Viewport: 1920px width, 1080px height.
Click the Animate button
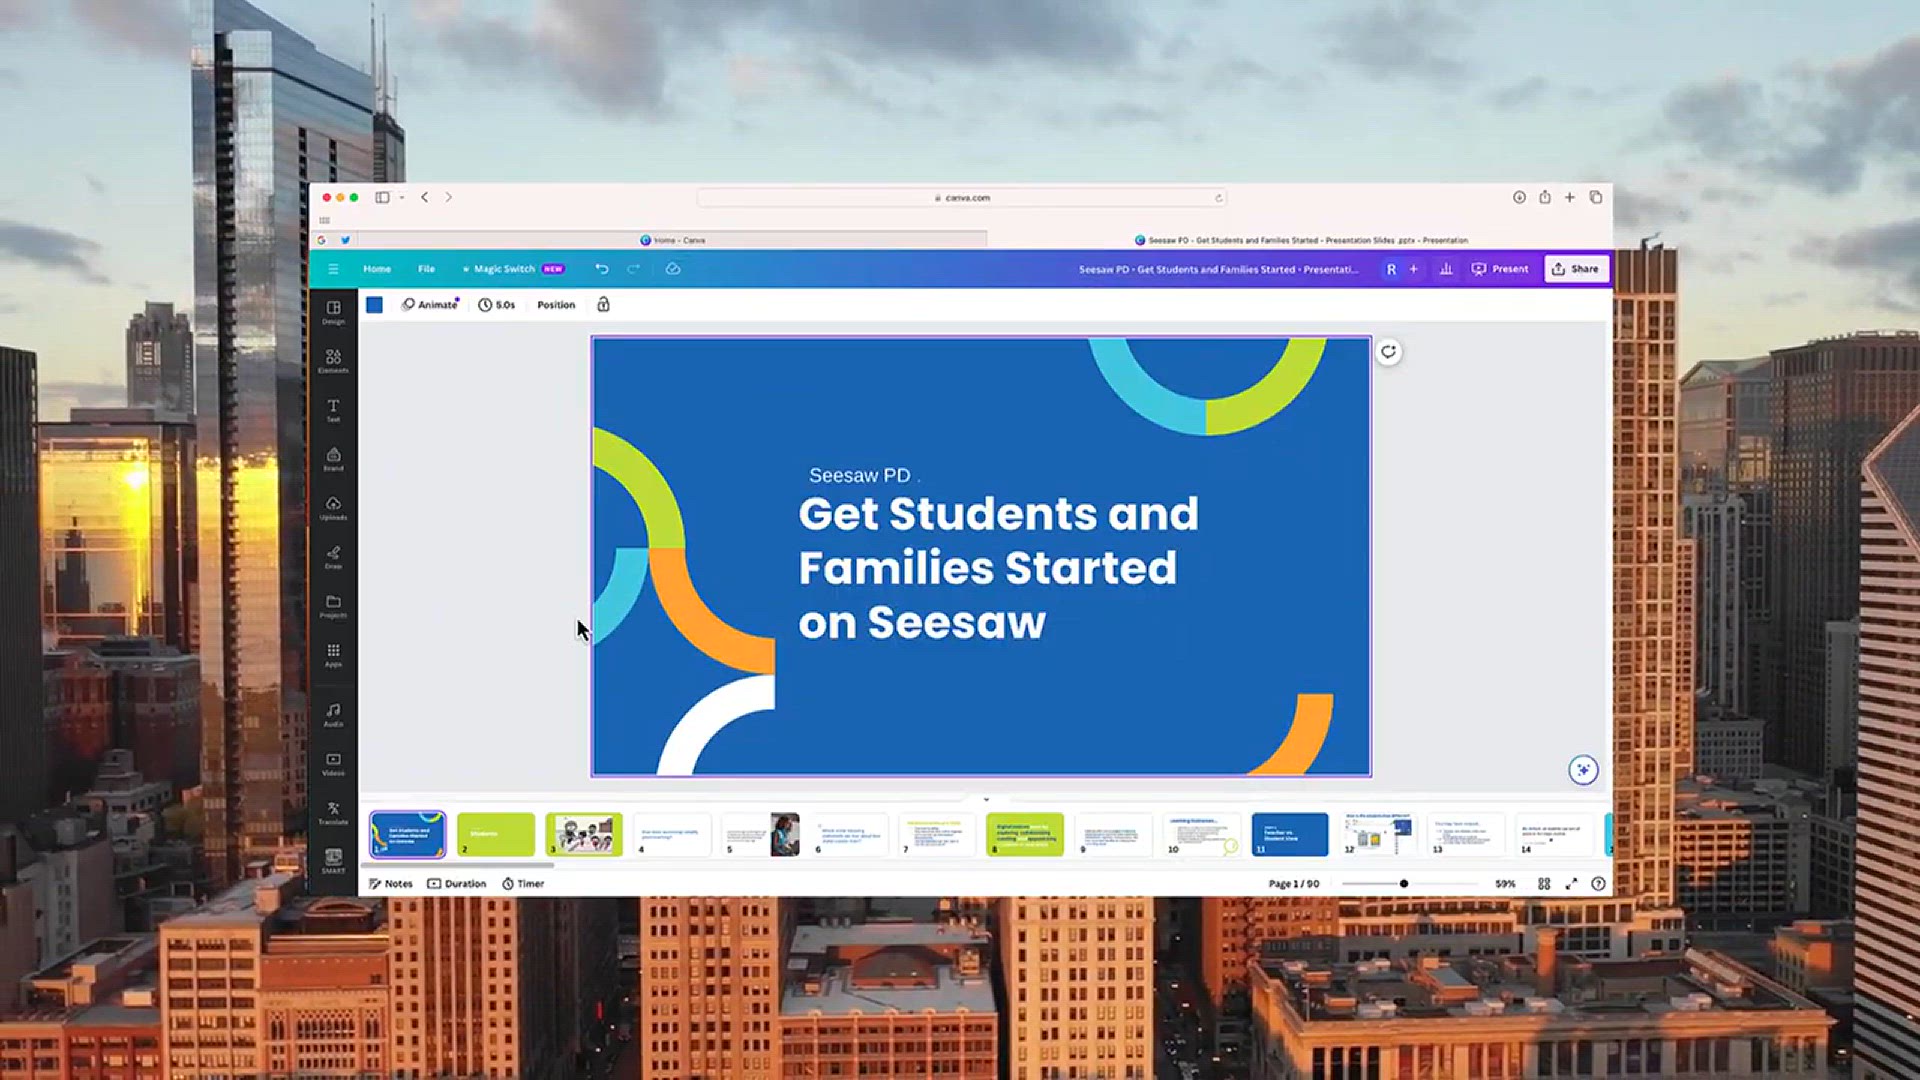point(430,305)
